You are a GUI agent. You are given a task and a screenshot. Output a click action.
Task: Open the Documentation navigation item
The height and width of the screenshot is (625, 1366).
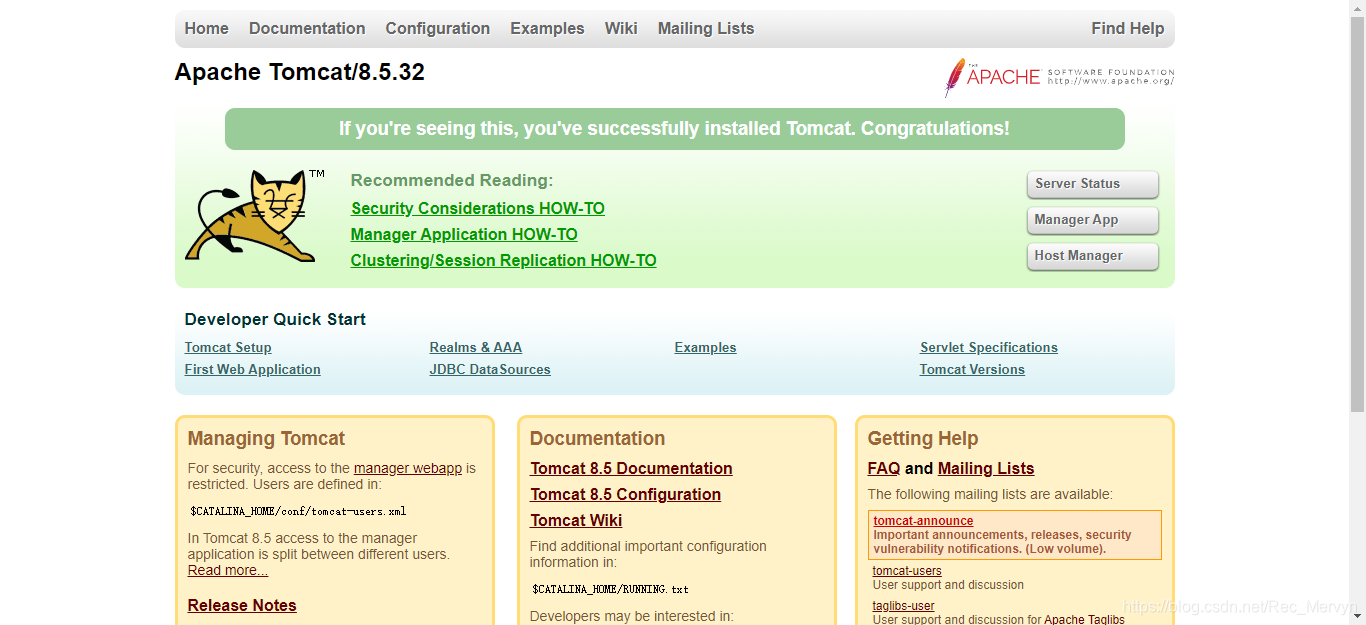coord(307,28)
